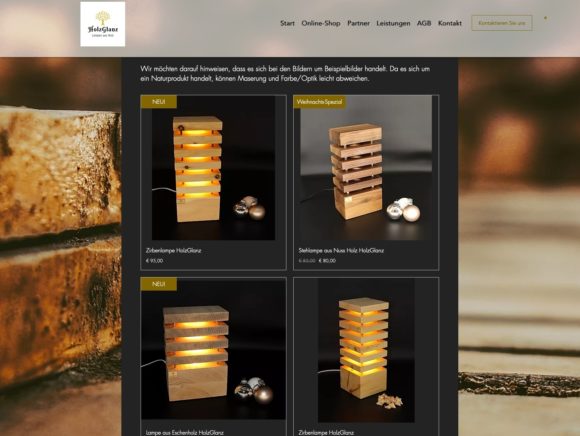
Task: Select the AGB menu link
Action: tap(424, 23)
